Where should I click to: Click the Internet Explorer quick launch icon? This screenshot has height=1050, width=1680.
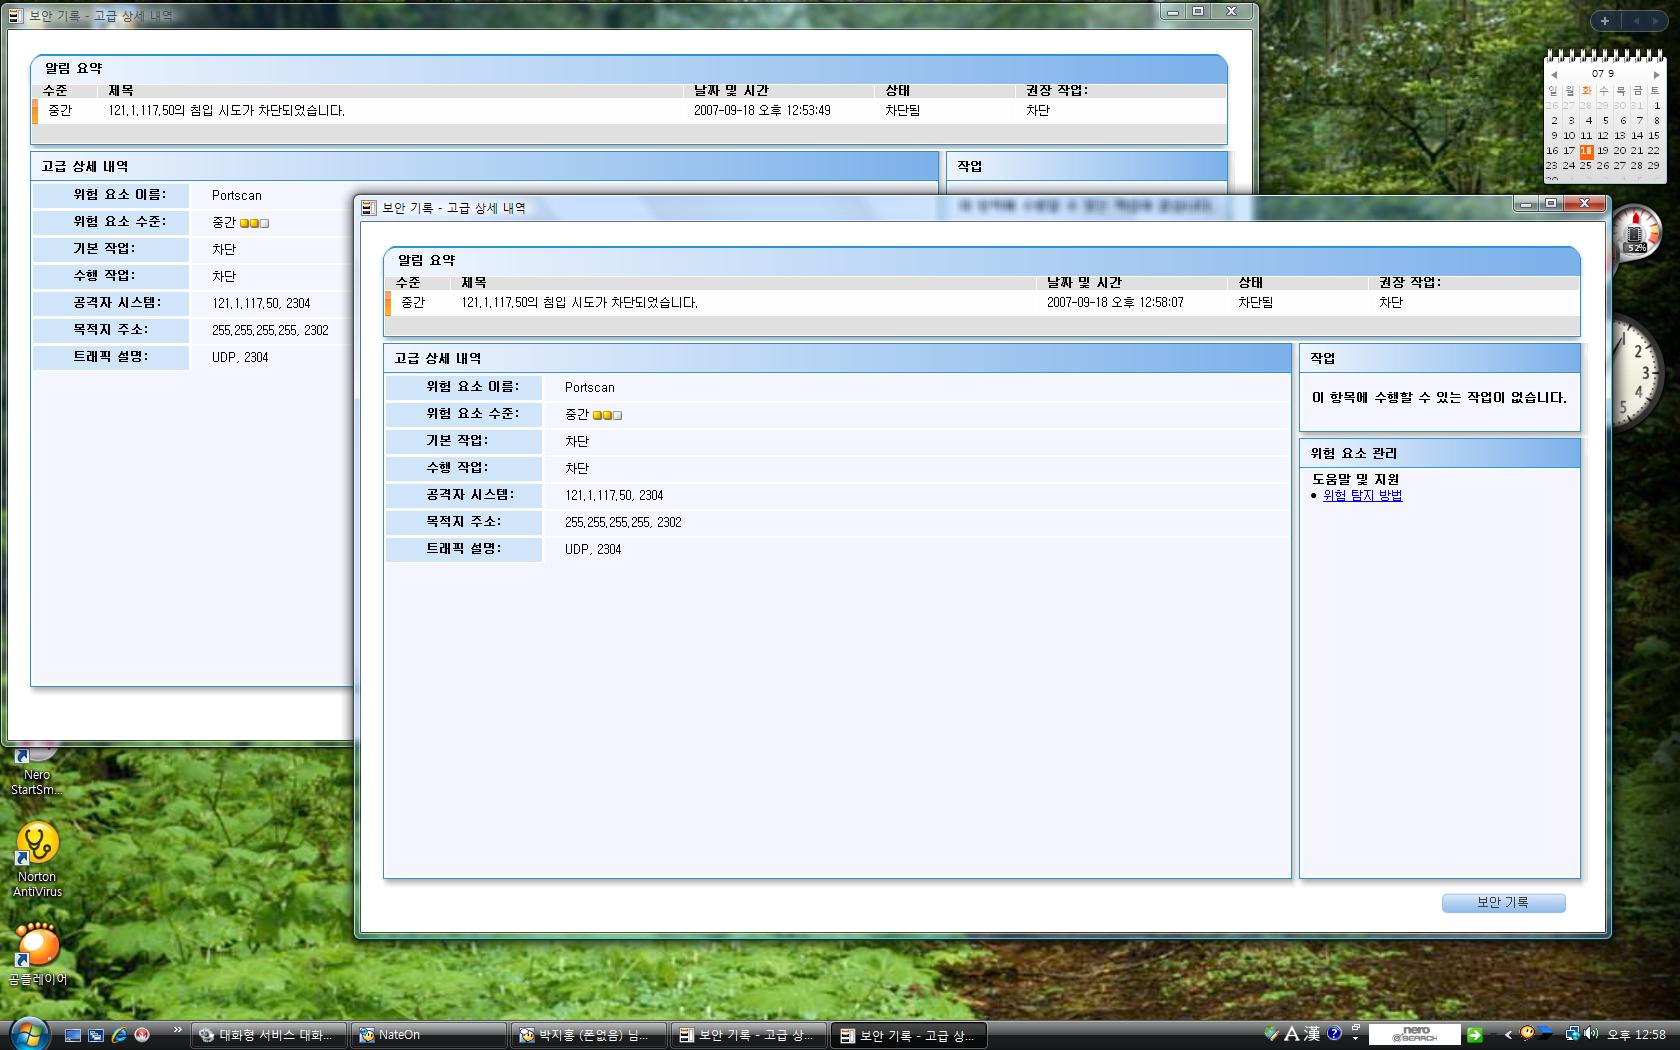pos(119,1035)
